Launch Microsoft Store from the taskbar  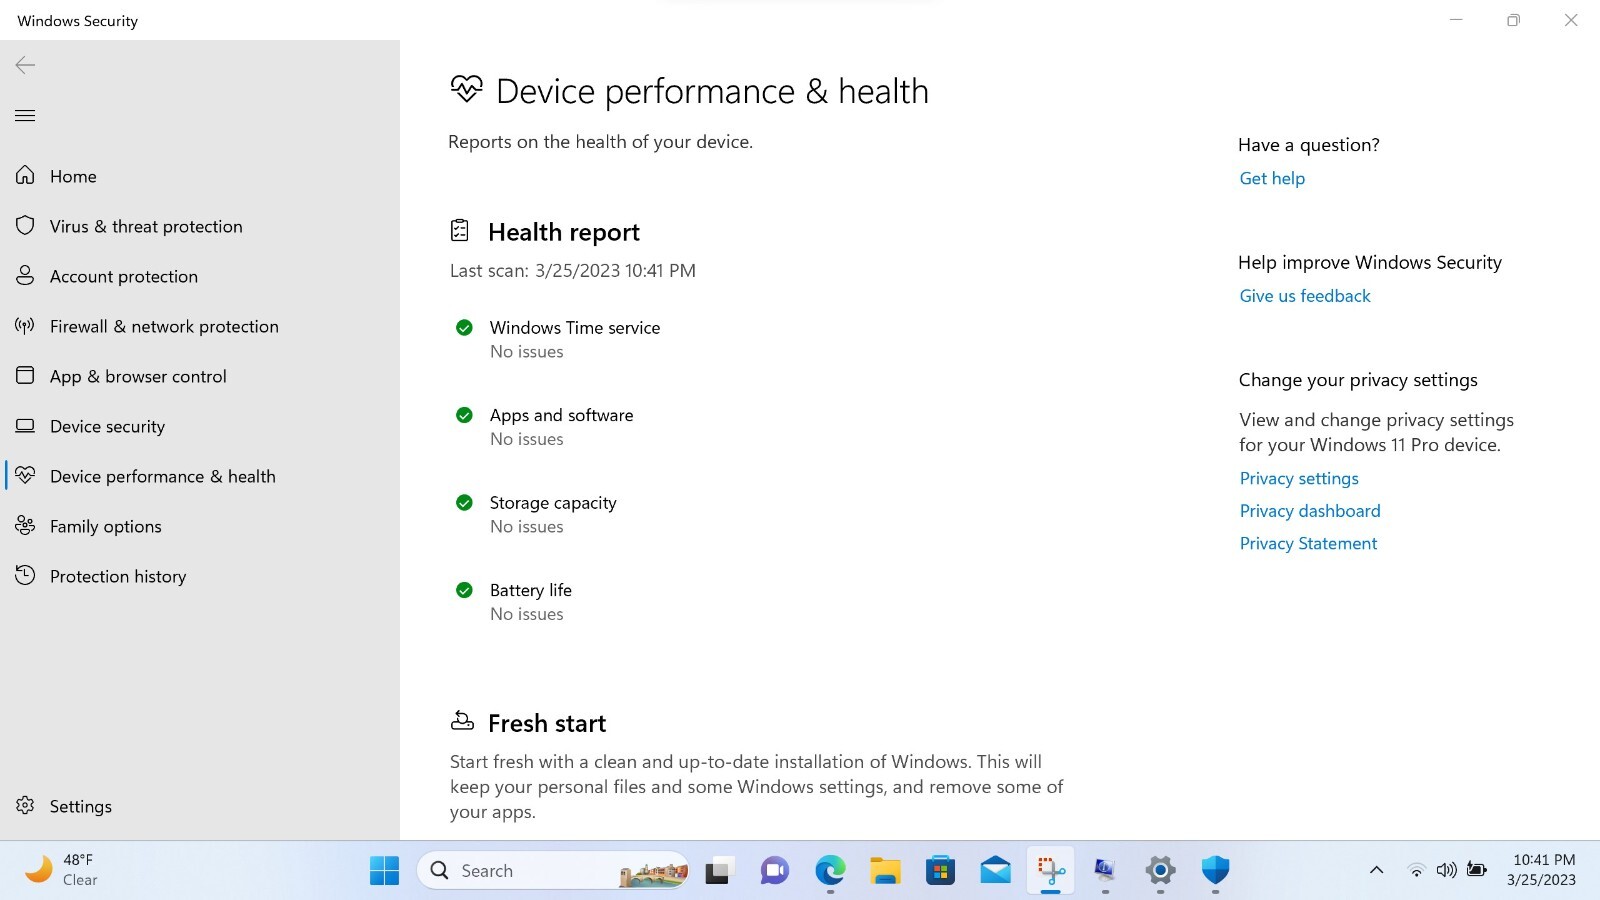click(940, 871)
